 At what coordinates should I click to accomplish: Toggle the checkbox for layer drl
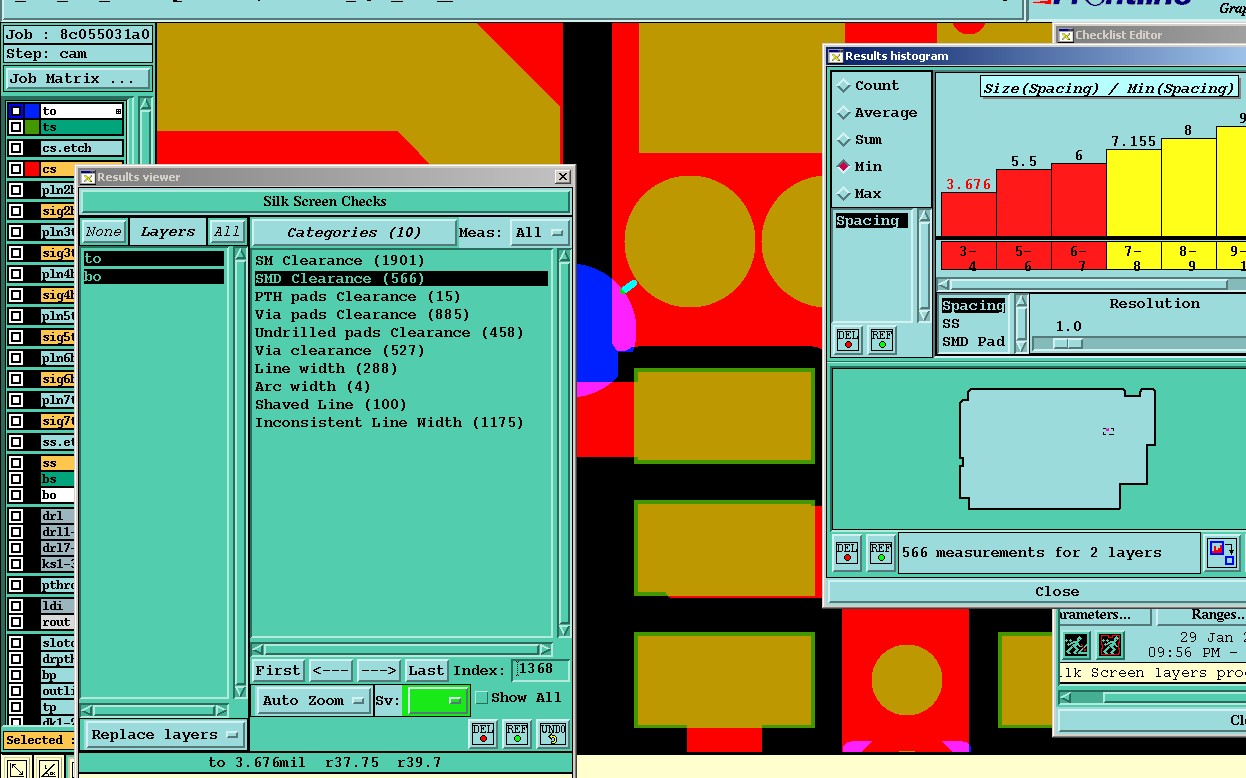pyautogui.click(x=16, y=516)
